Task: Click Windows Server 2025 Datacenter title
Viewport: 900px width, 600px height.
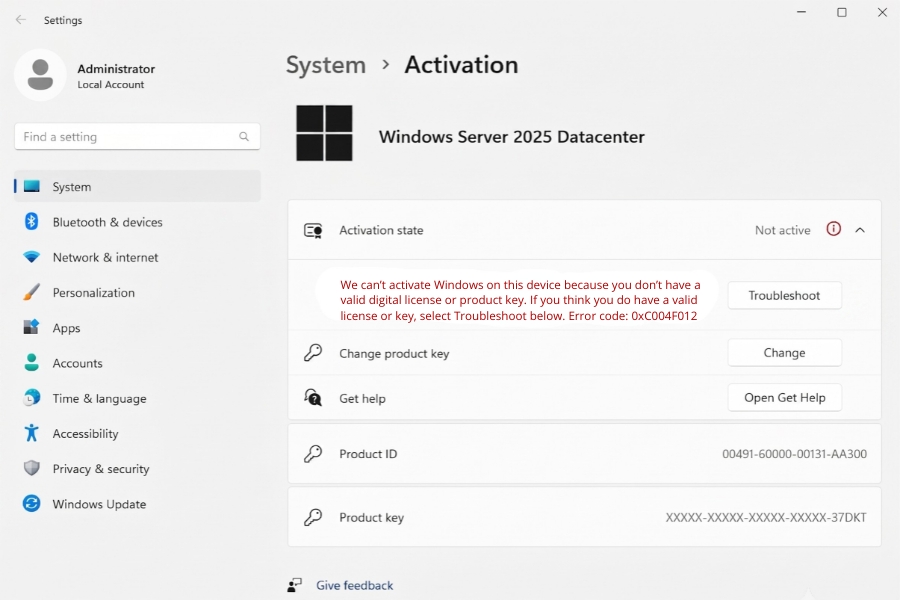Action: pos(511,137)
